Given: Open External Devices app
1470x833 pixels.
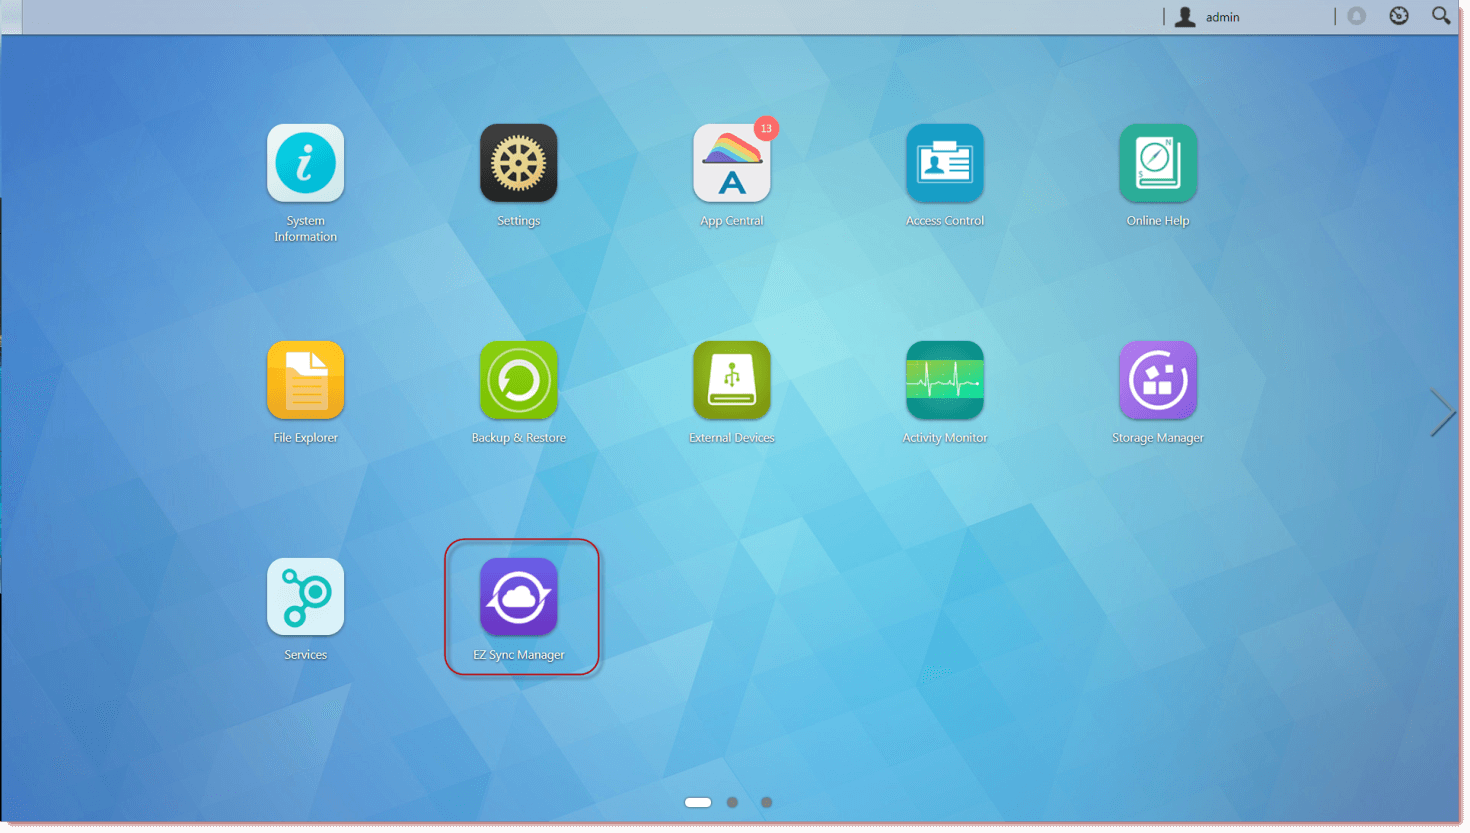Looking at the screenshot, I should coord(731,380).
